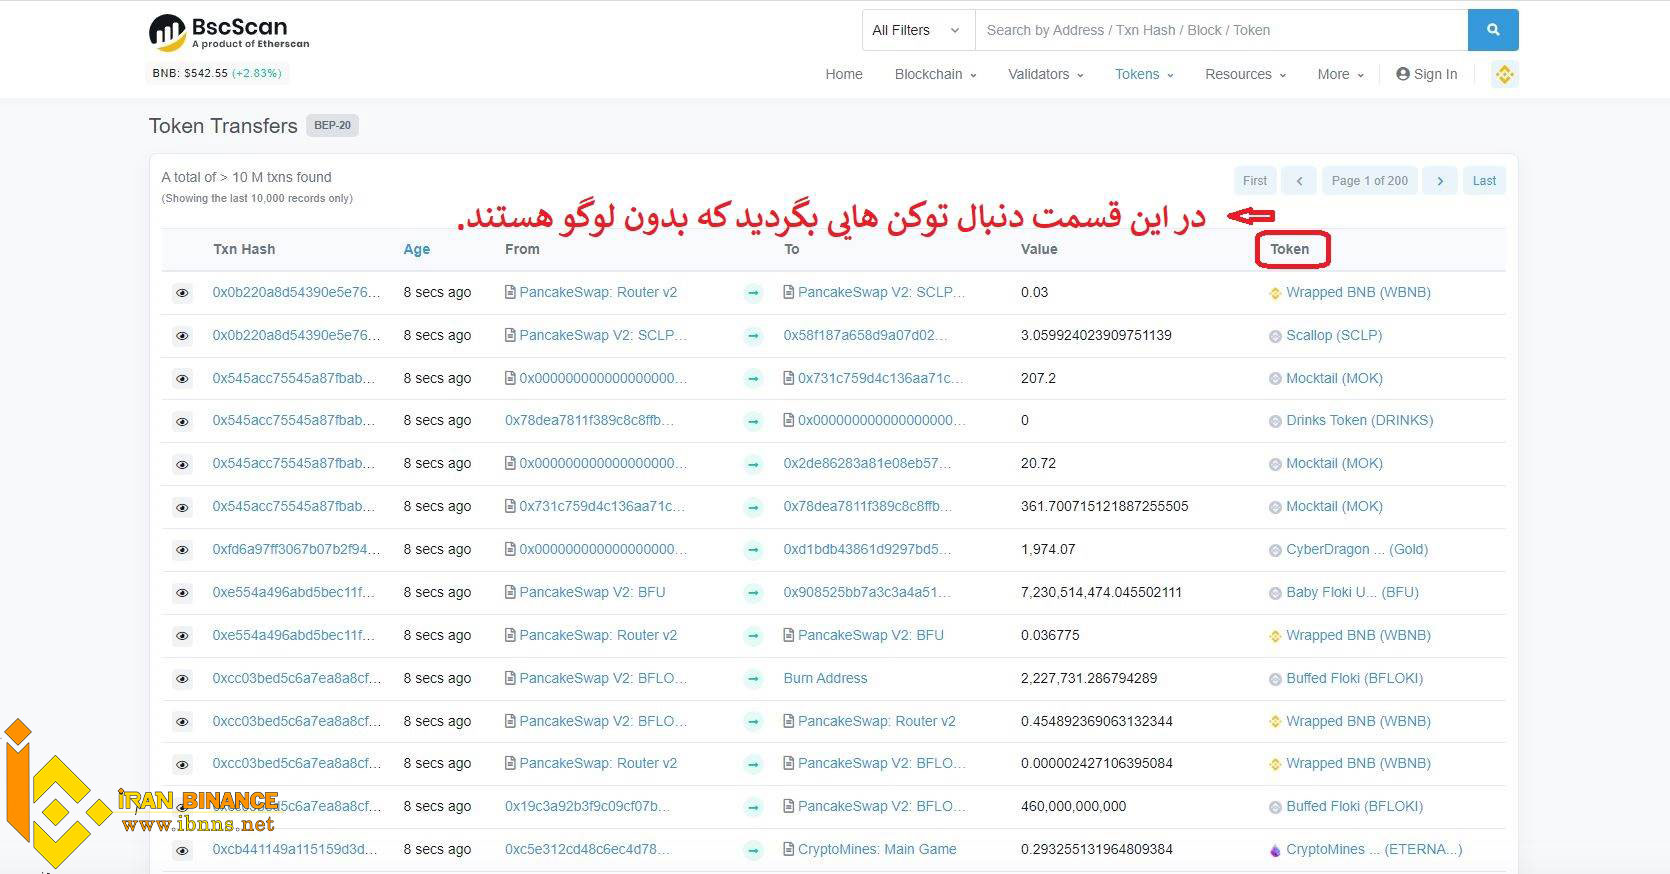The image size is (1670, 874).
Task: Click the Scallop (SCLP) placeholder token icon
Action: click(1275, 336)
